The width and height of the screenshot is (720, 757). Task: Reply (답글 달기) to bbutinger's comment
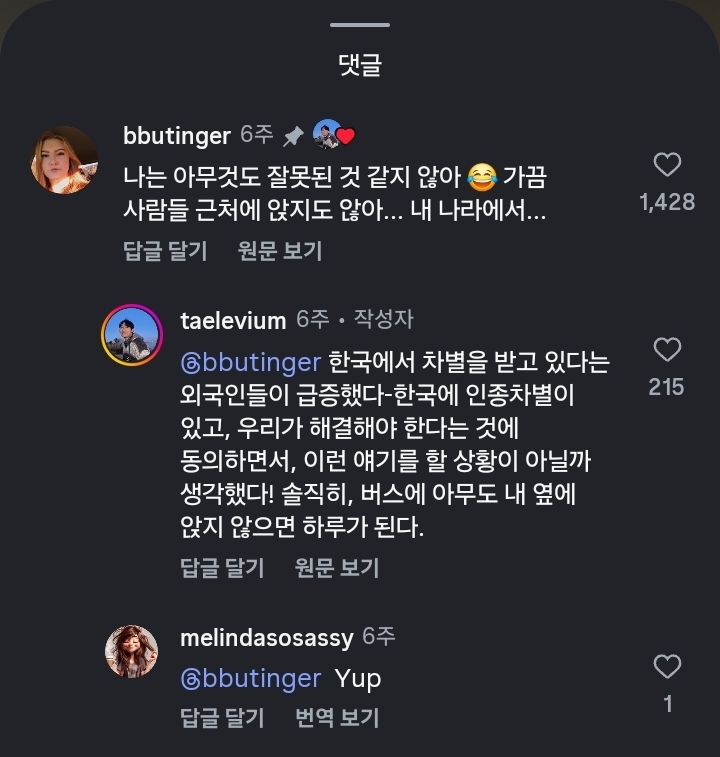(165, 251)
